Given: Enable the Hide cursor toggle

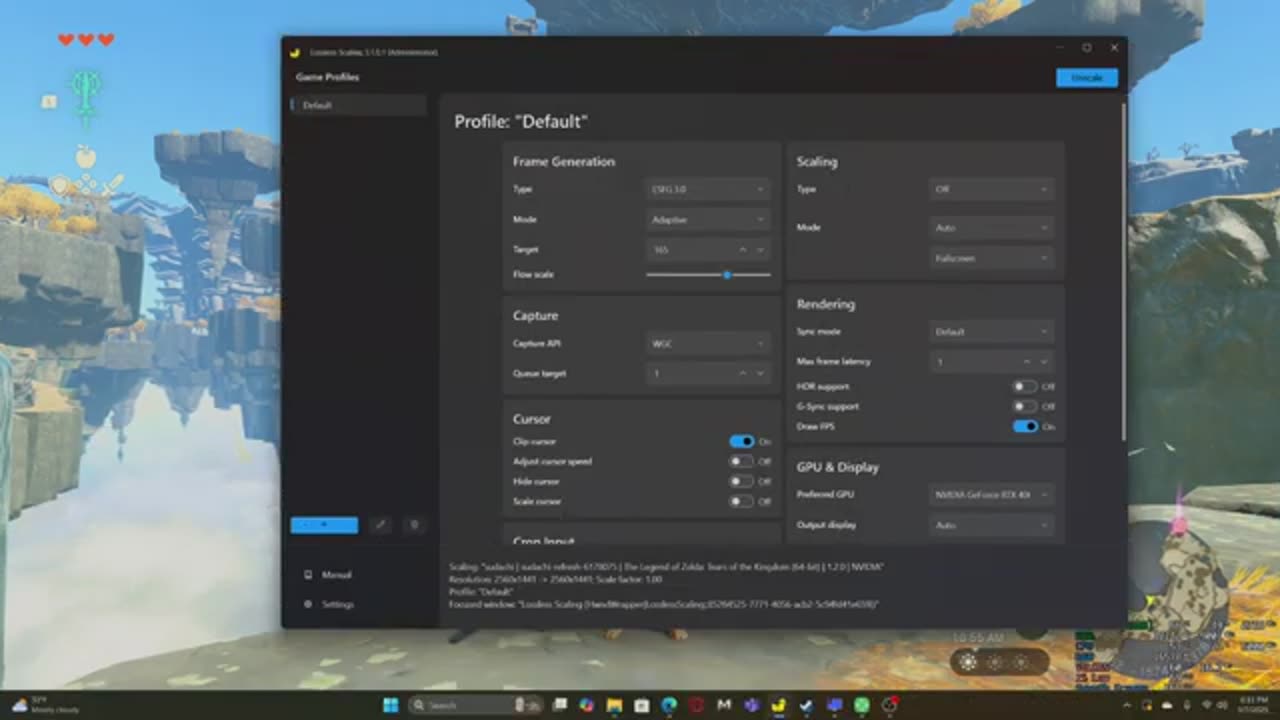Looking at the screenshot, I should (x=741, y=481).
